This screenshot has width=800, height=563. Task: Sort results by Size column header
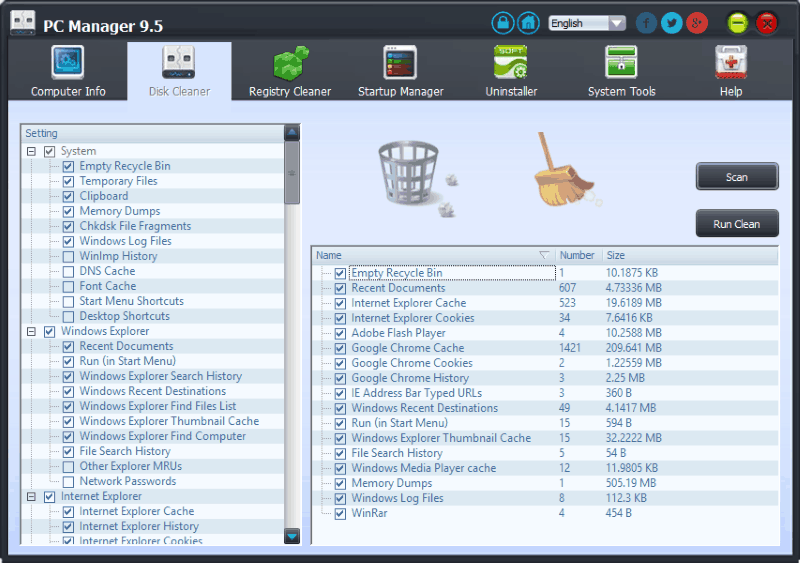coord(690,255)
